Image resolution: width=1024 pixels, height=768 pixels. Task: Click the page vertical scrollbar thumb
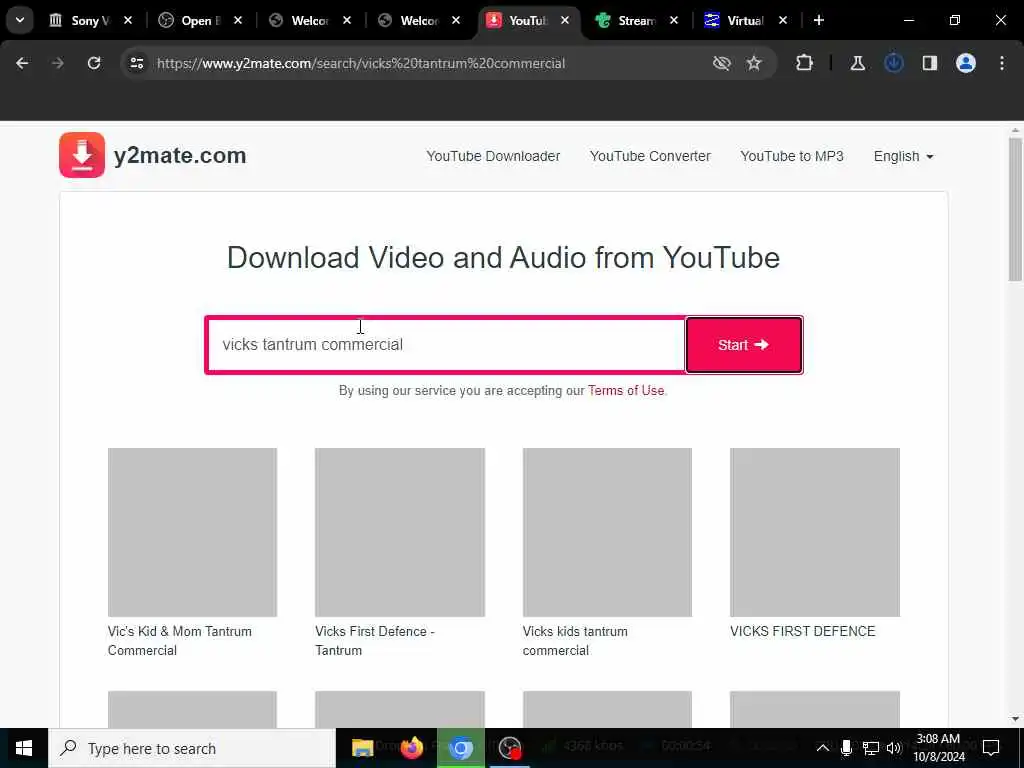click(x=1015, y=209)
